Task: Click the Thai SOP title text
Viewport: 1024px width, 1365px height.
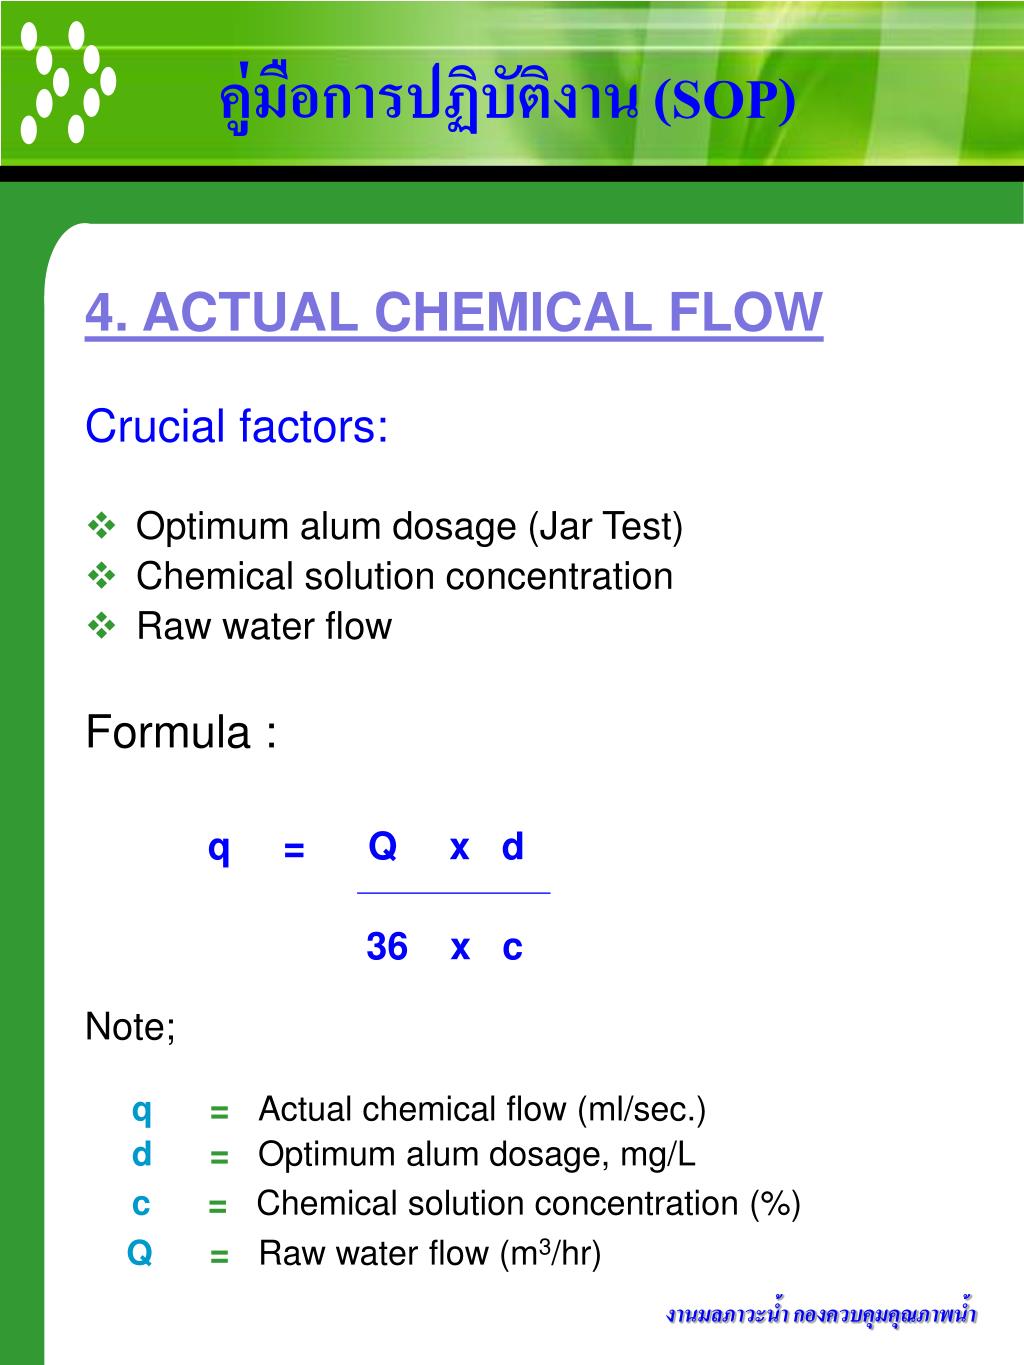Action: click(x=508, y=99)
